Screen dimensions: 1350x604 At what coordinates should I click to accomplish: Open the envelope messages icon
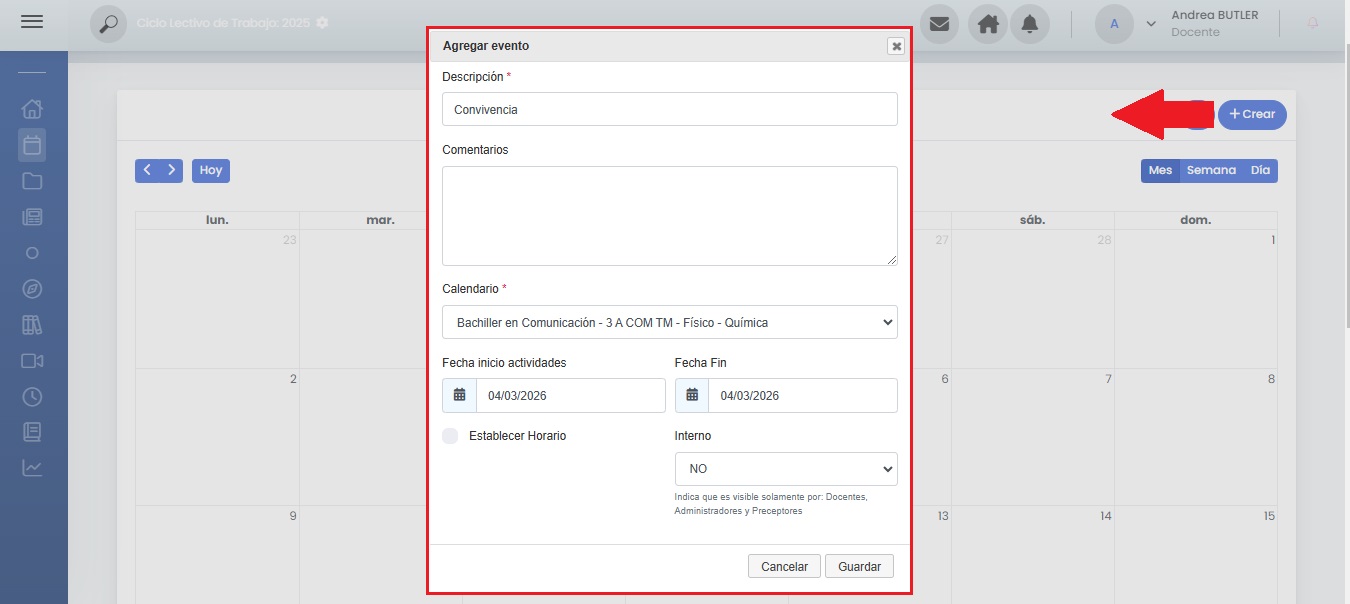click(939, 24)
